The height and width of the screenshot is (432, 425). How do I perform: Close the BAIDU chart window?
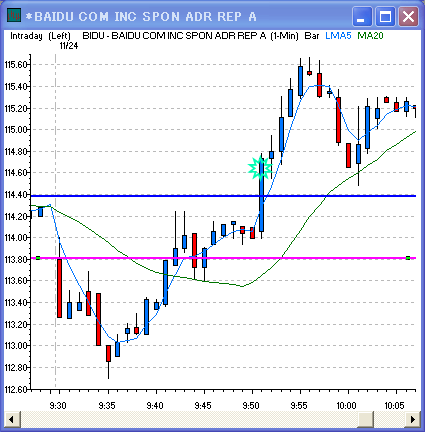(408, 16)
